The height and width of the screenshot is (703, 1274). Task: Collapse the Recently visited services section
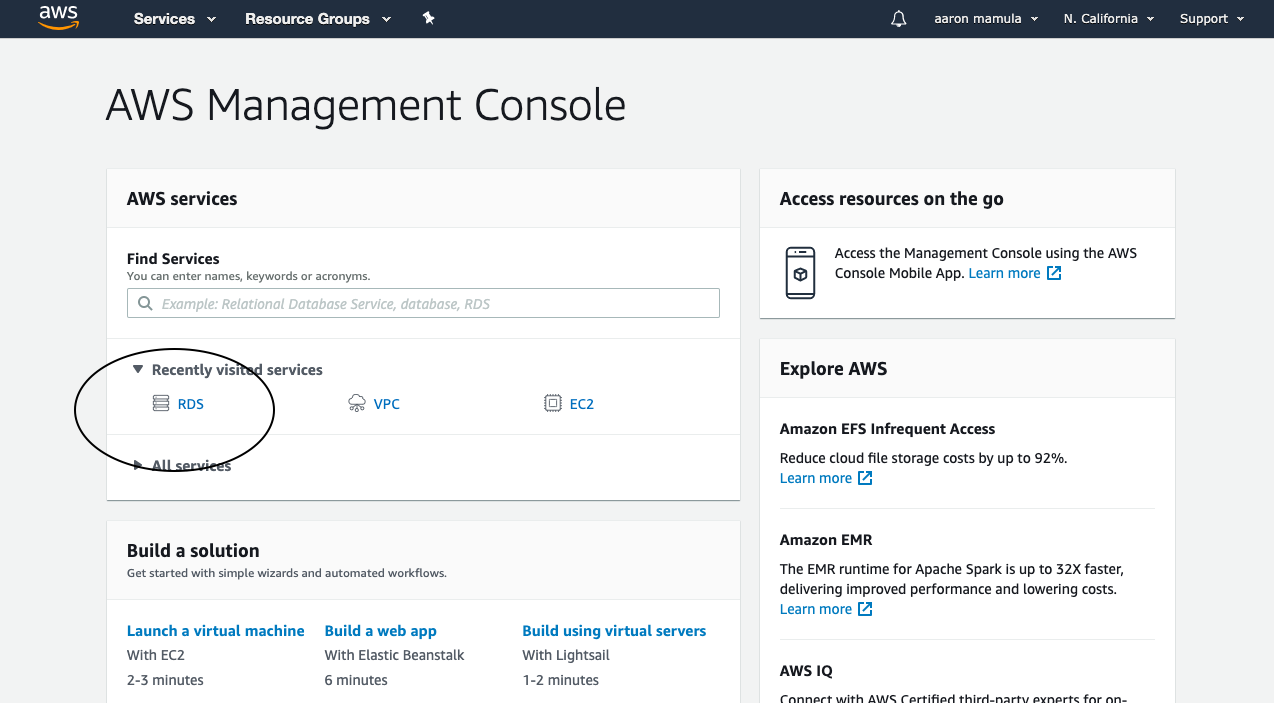228,370
